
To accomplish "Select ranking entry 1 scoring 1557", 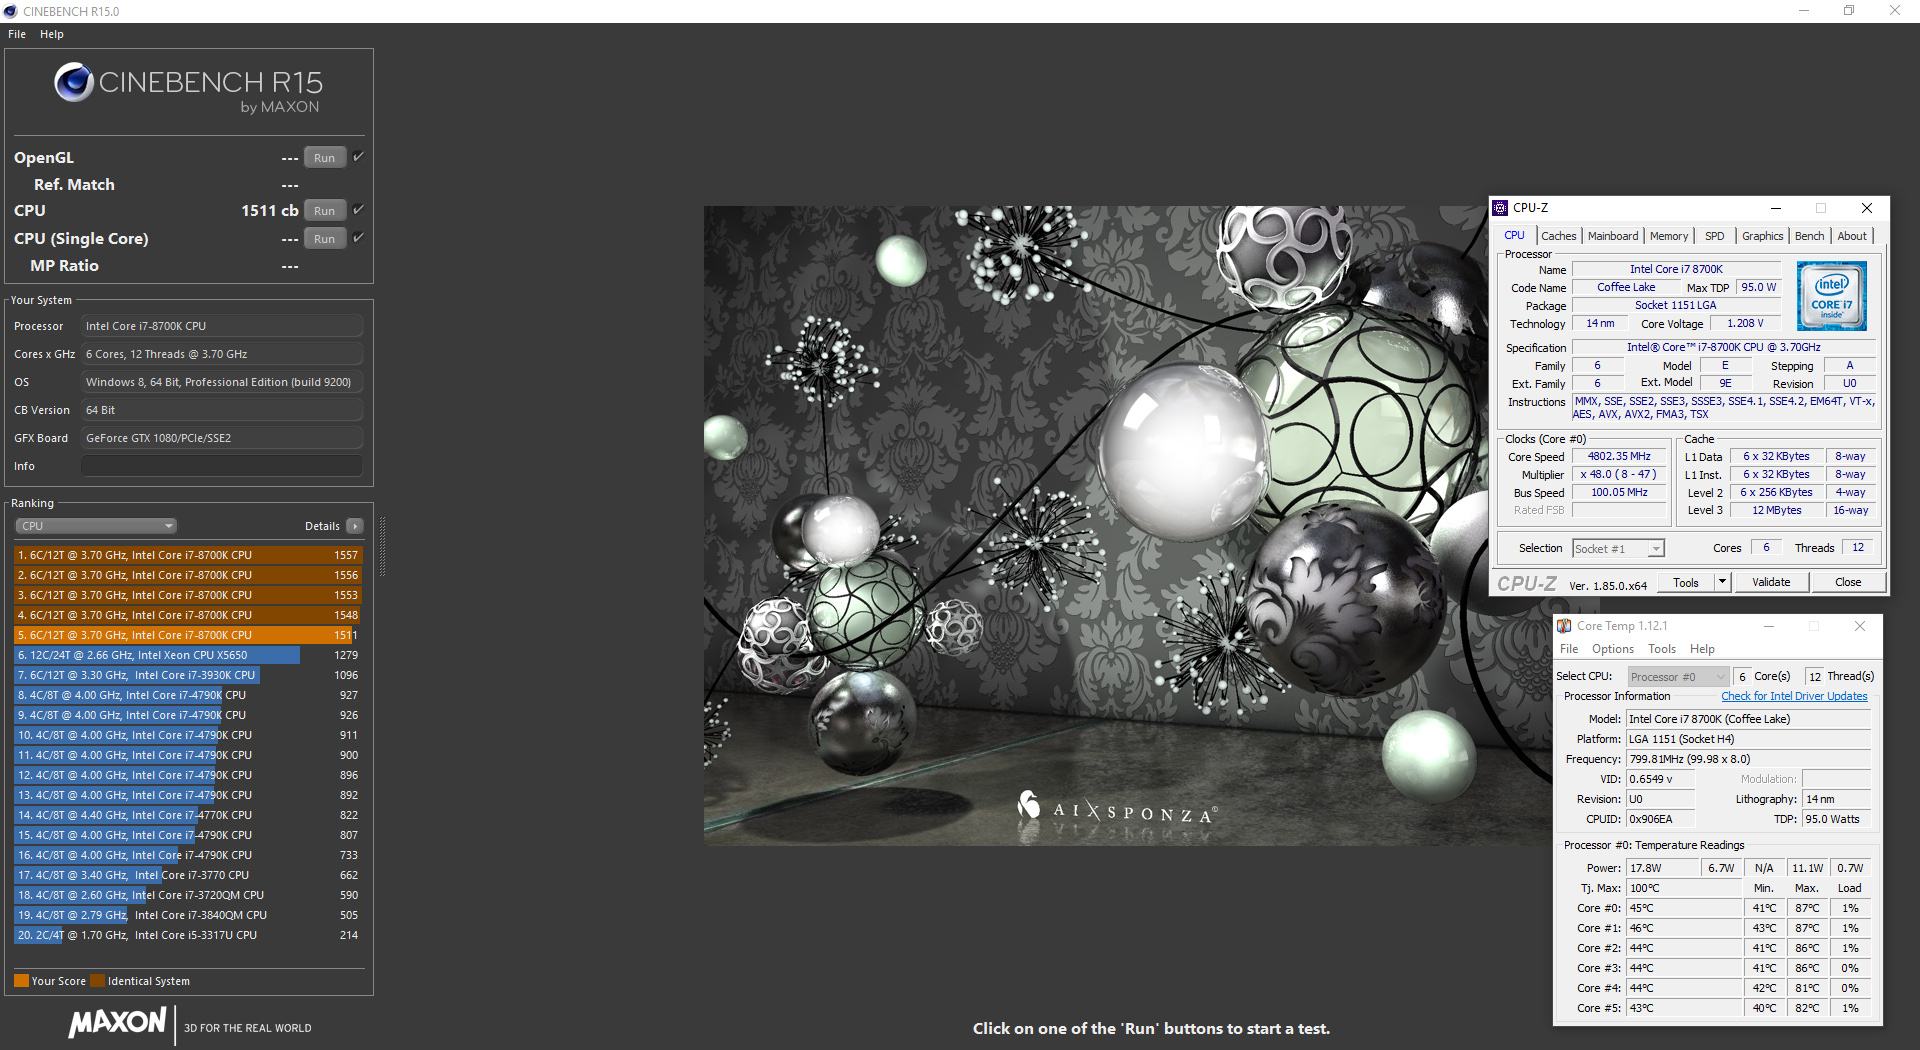I will [188, 555].
